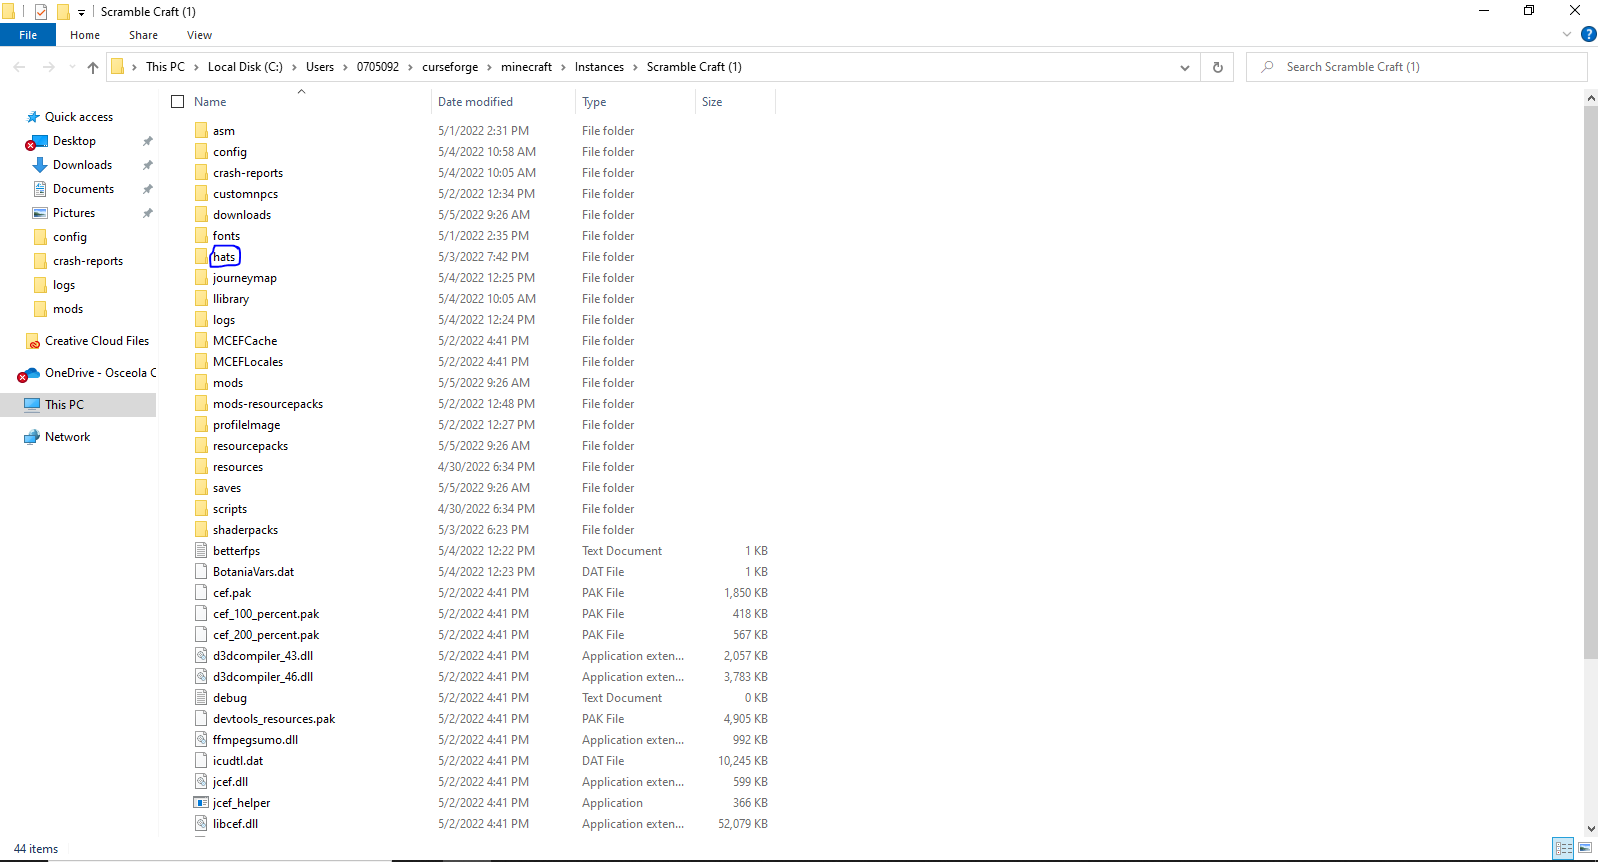
Task: Click the This PC computer icon in sidebar
Action: 32,405
